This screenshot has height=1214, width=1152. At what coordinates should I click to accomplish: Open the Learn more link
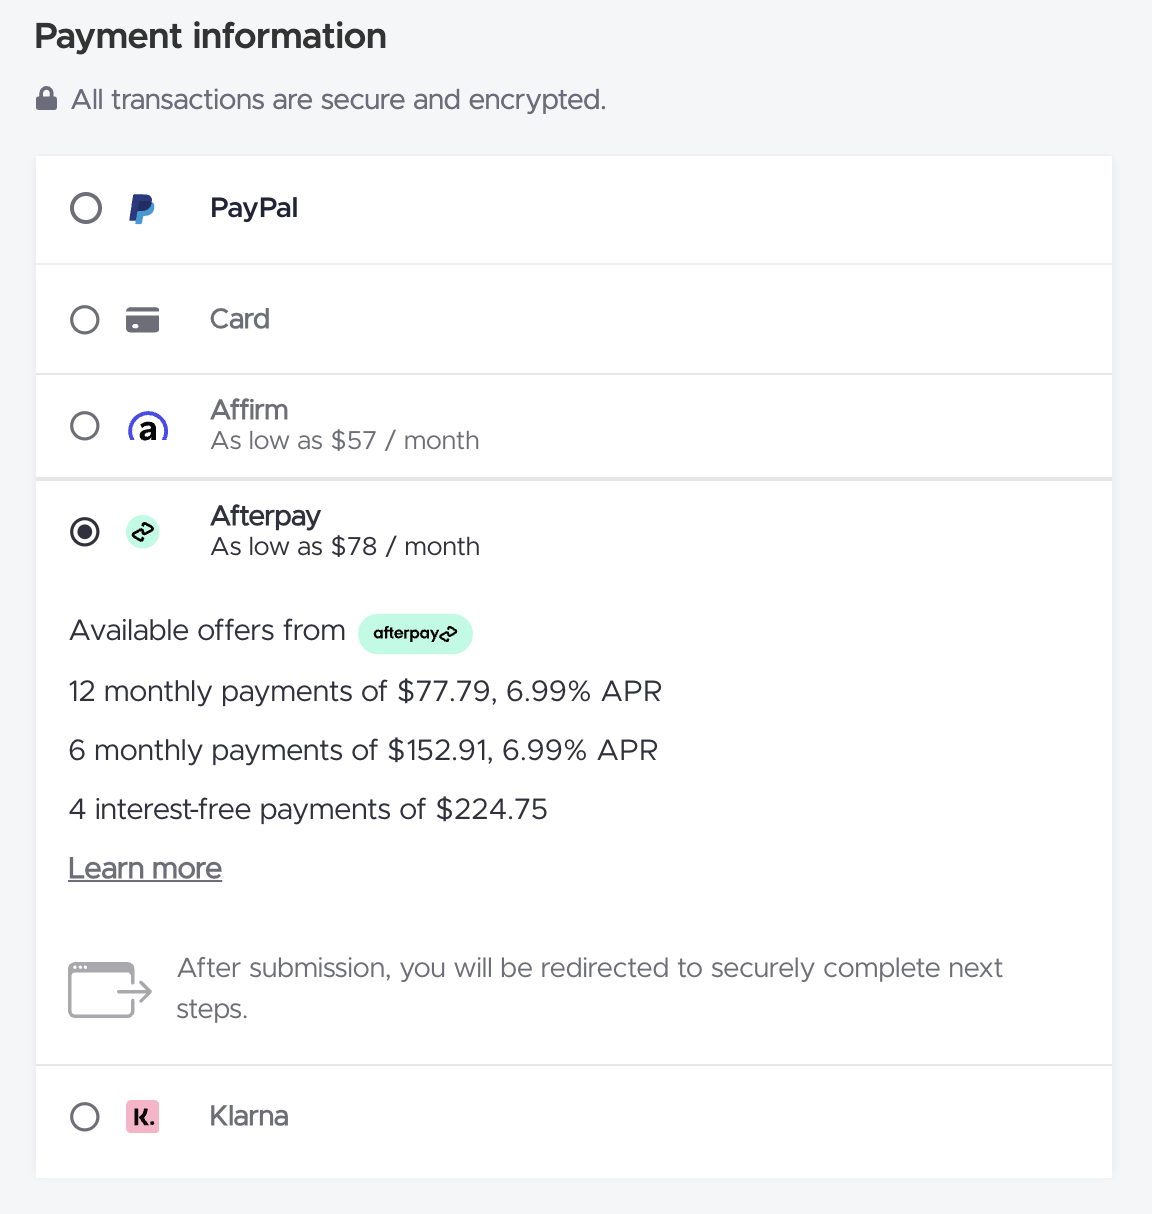[145, 868]
